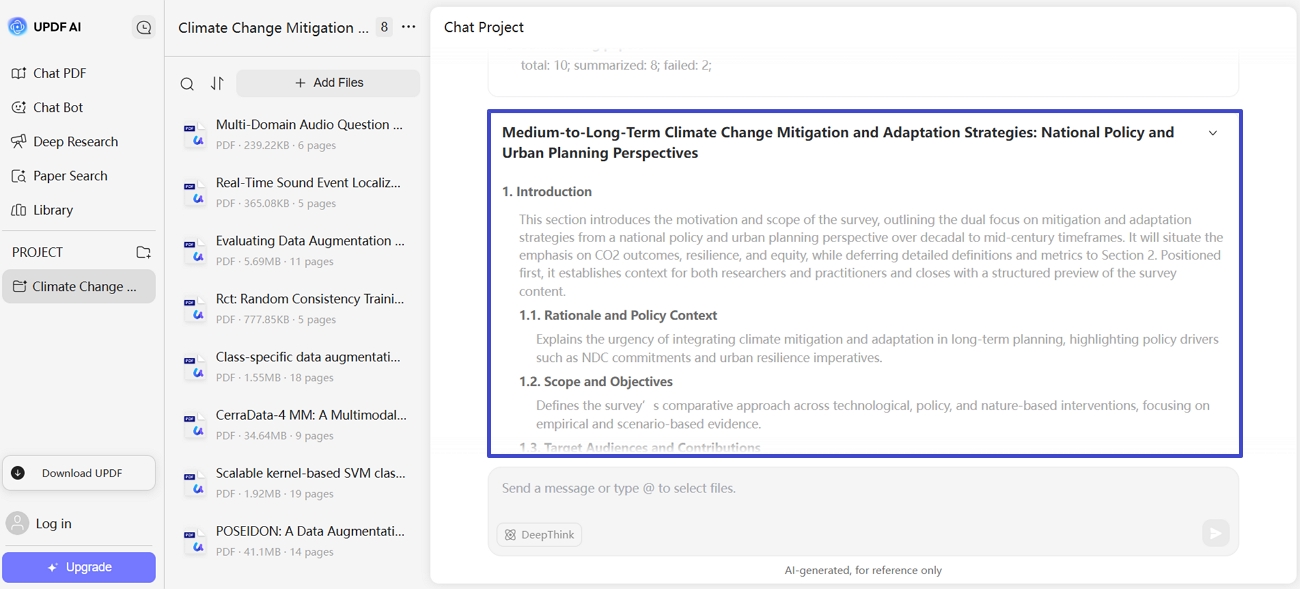Image resolution: width=1300 pixels, height=589 pixels.
Task: Open Rct: Random Consistency Training file
Action: pyautogui.click(x=298, y=308)
